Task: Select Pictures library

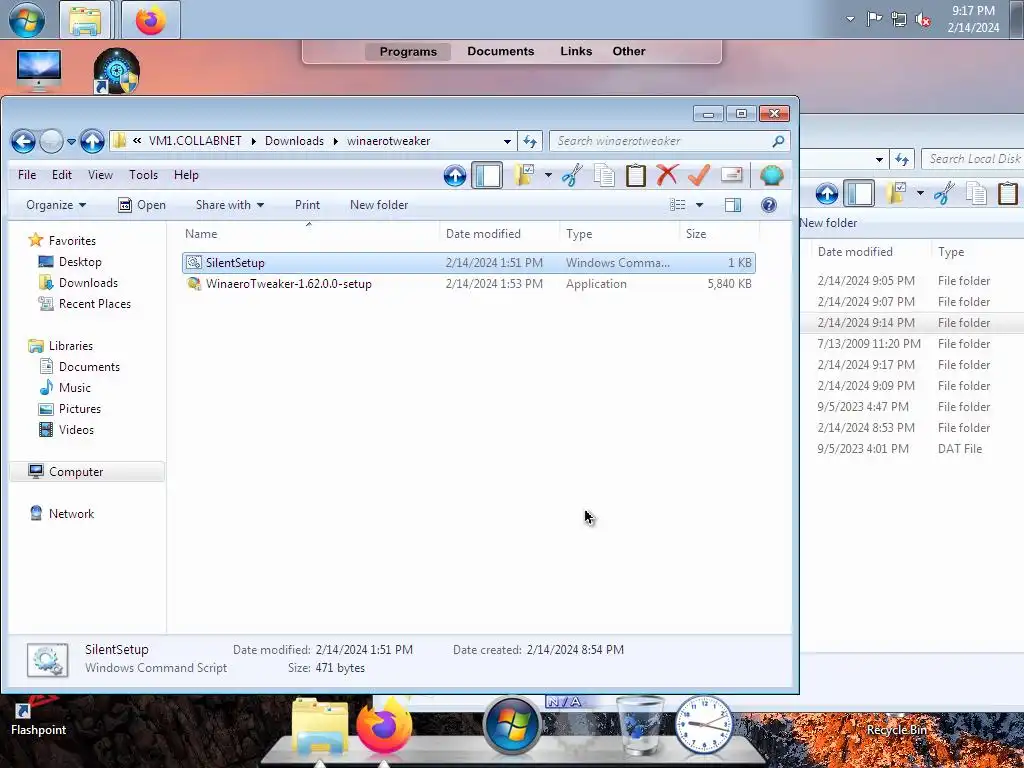Action: tap(70, 409)
